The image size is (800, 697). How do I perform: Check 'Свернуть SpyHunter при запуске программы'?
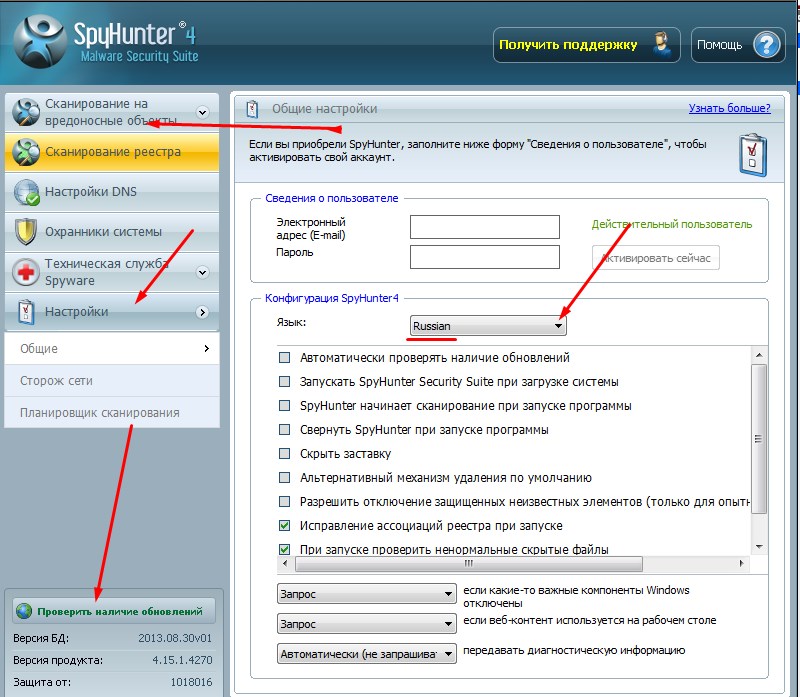coord(284,430)
